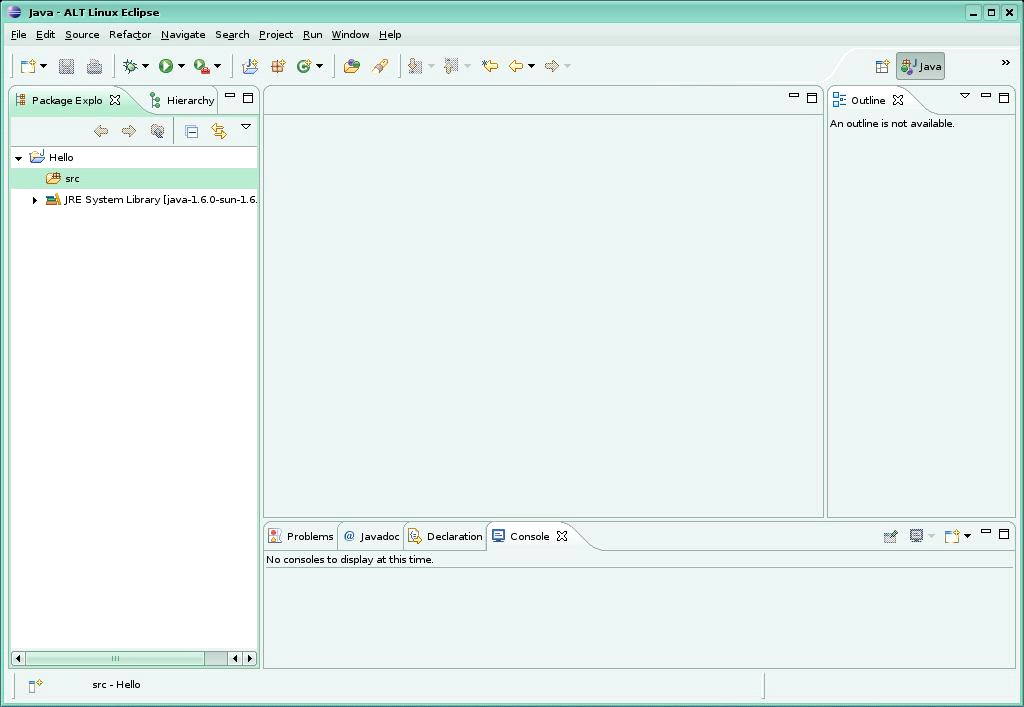Start the Debug bug icon
Image resolution: width=1024 pixels, height=707 pixels.
[x=130, y=66]
